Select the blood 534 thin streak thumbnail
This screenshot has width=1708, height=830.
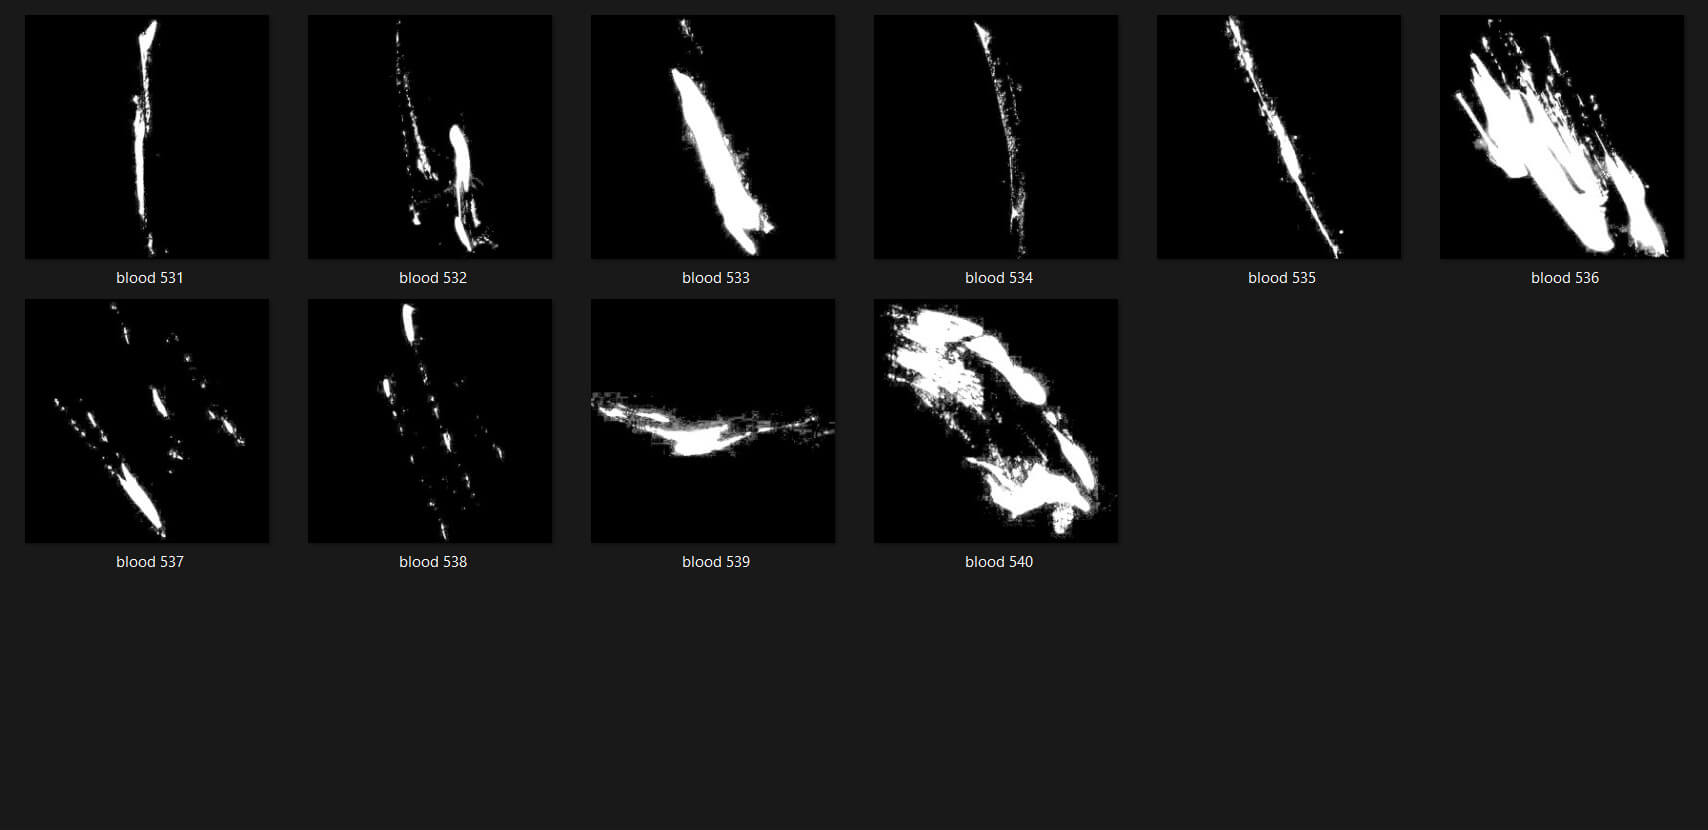click(996, 137)
